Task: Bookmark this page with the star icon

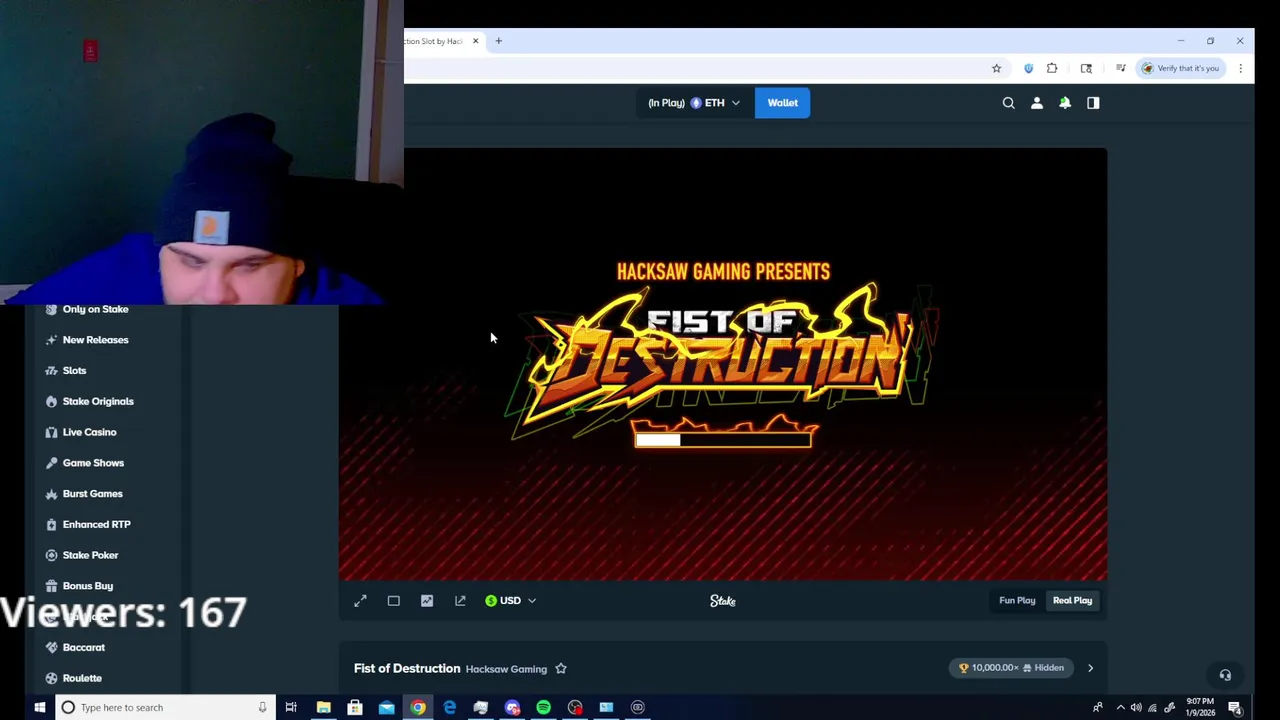Action: coord(996,68)
